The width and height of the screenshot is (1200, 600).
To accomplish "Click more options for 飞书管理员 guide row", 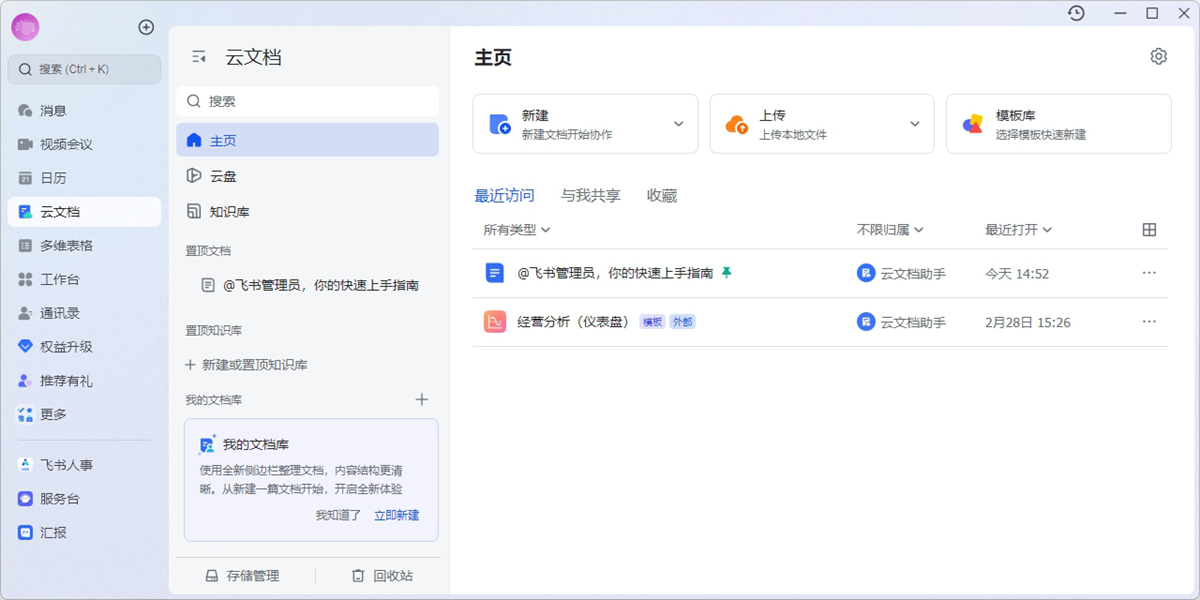I will 1149,273.
